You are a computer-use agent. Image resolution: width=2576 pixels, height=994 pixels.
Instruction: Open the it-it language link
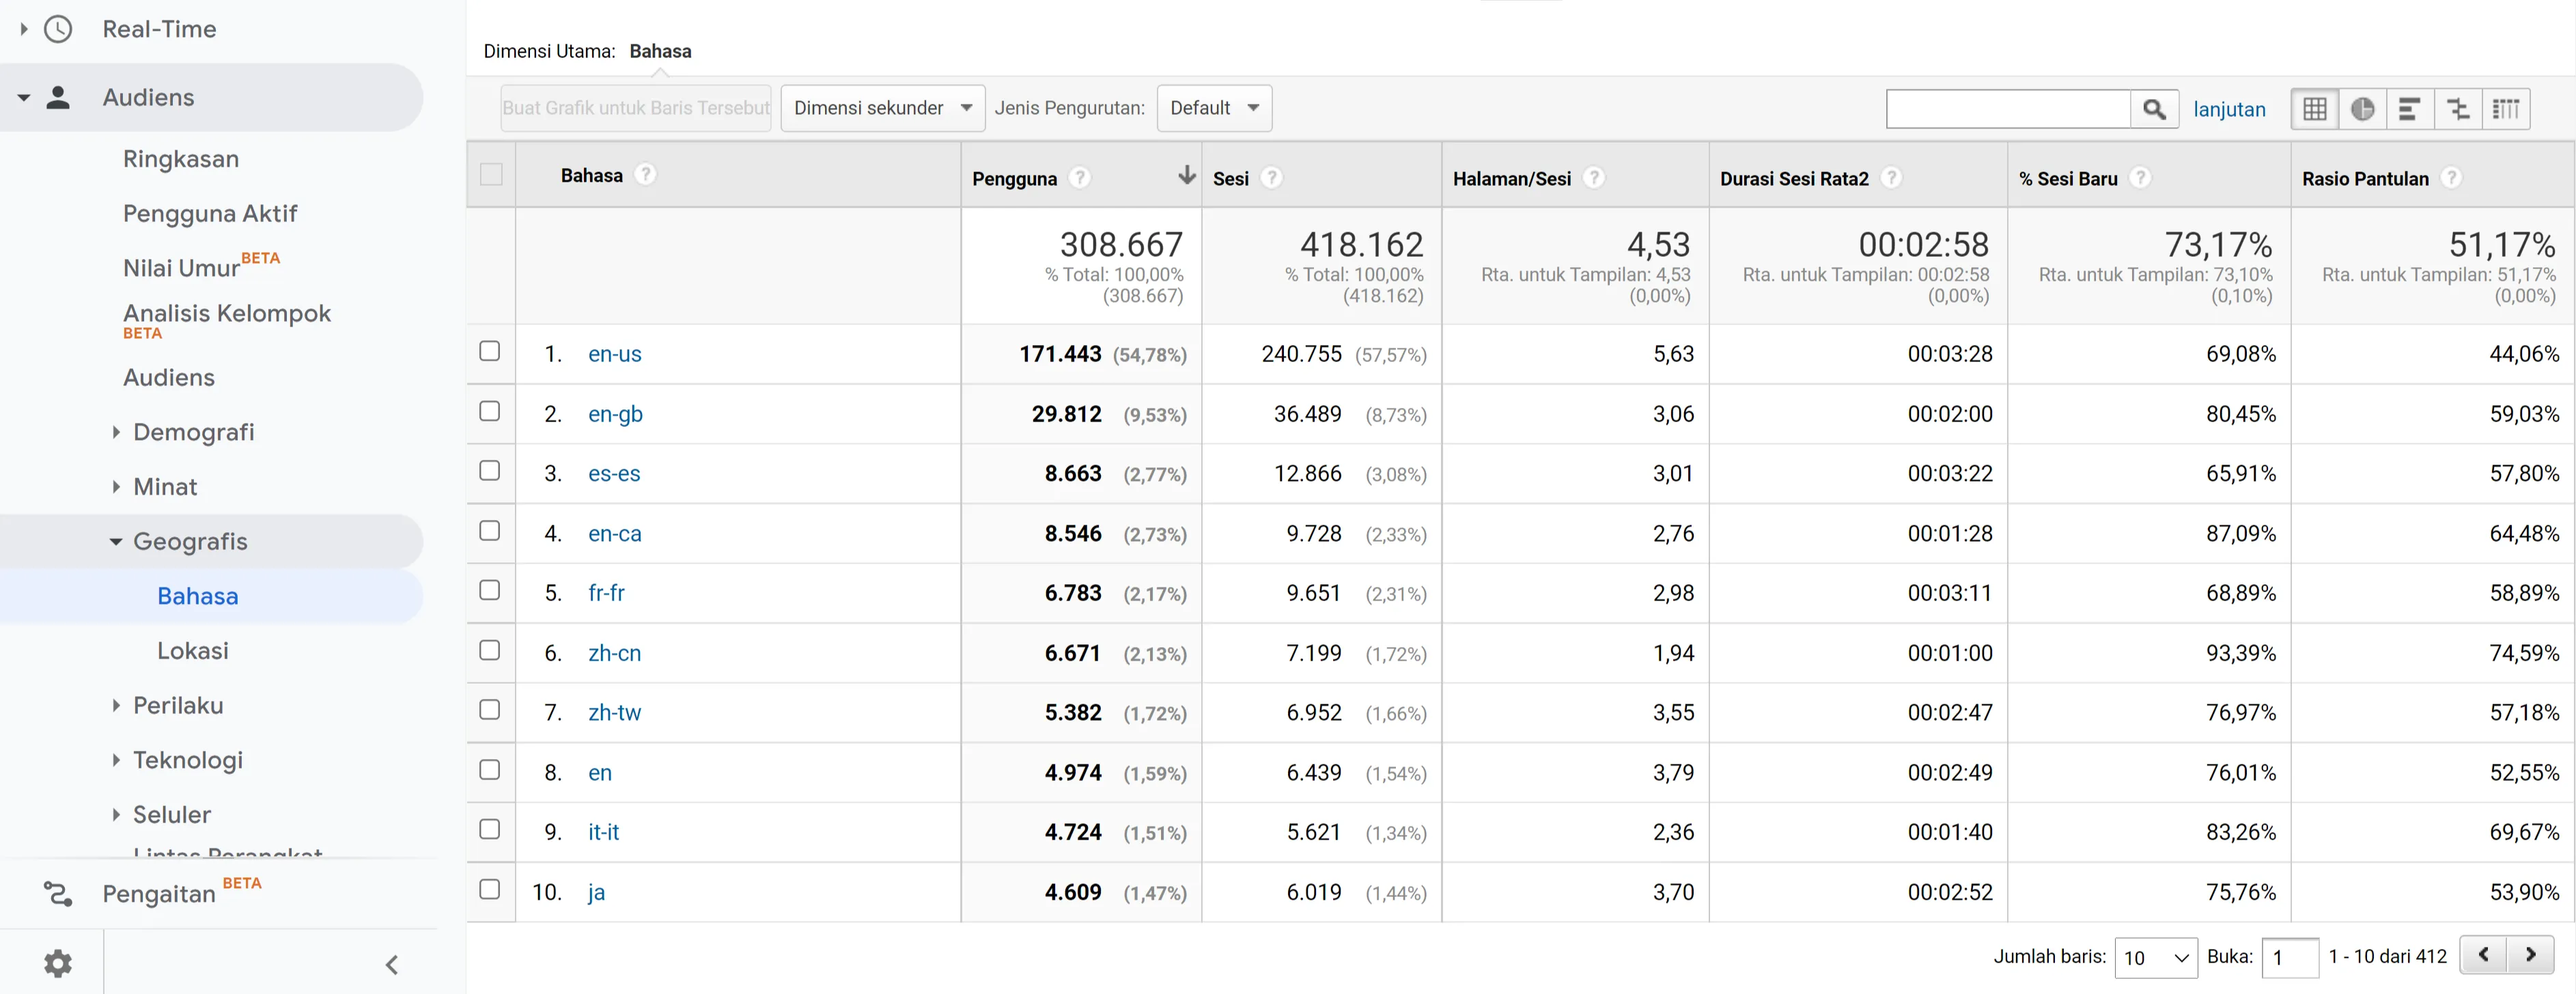[x=603, y=832]
